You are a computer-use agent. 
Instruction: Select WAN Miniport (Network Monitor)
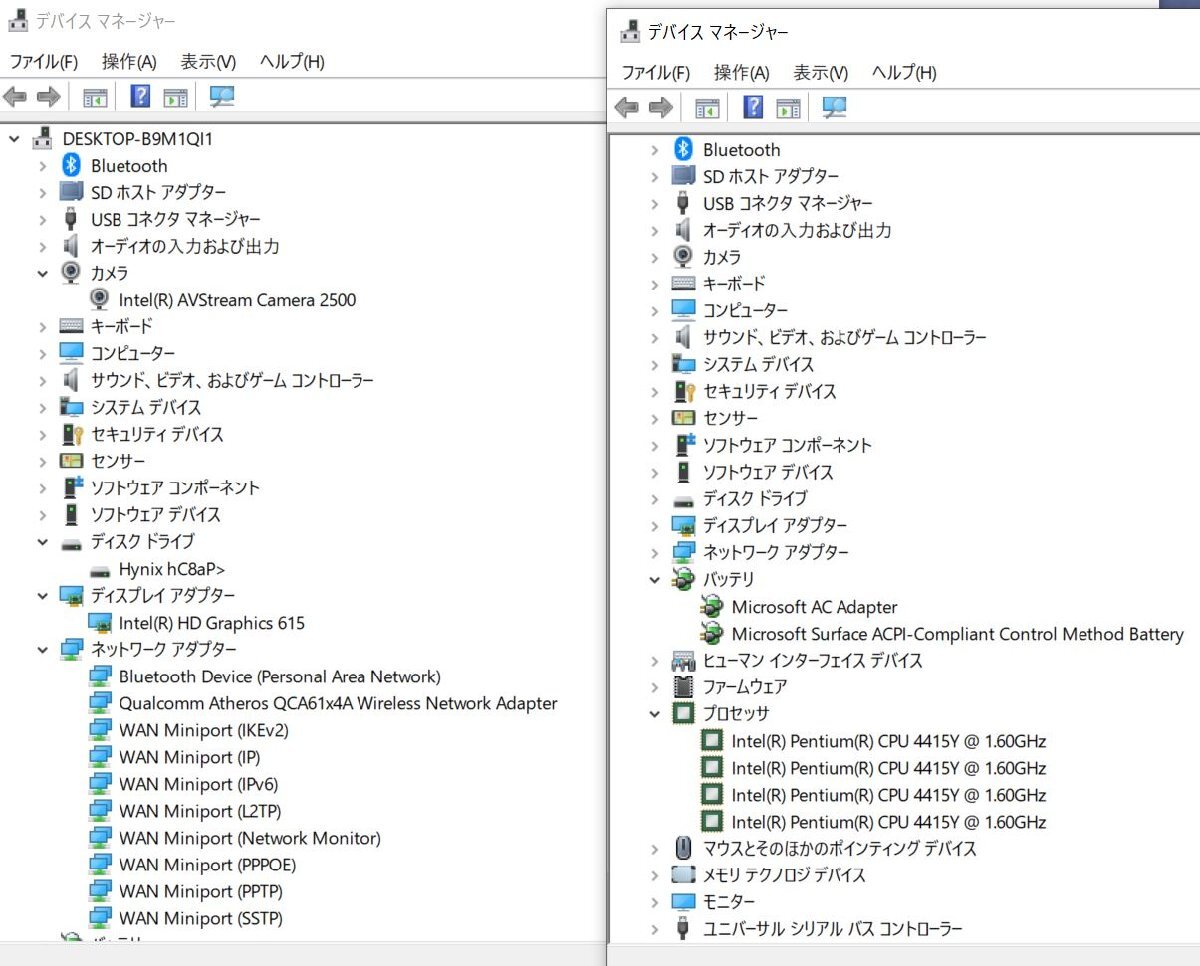pos(249,838)
